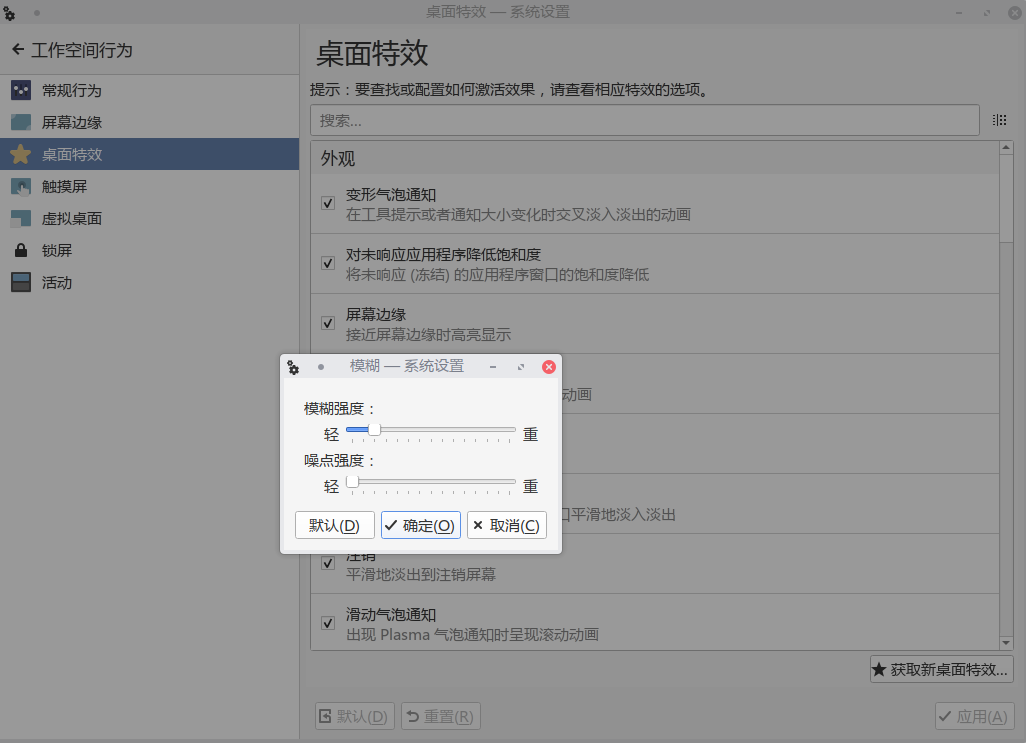Viewport: 1026px width, 743px height.
Task: Click the gear icon in the main window title bar
Action: coord(9,12)
